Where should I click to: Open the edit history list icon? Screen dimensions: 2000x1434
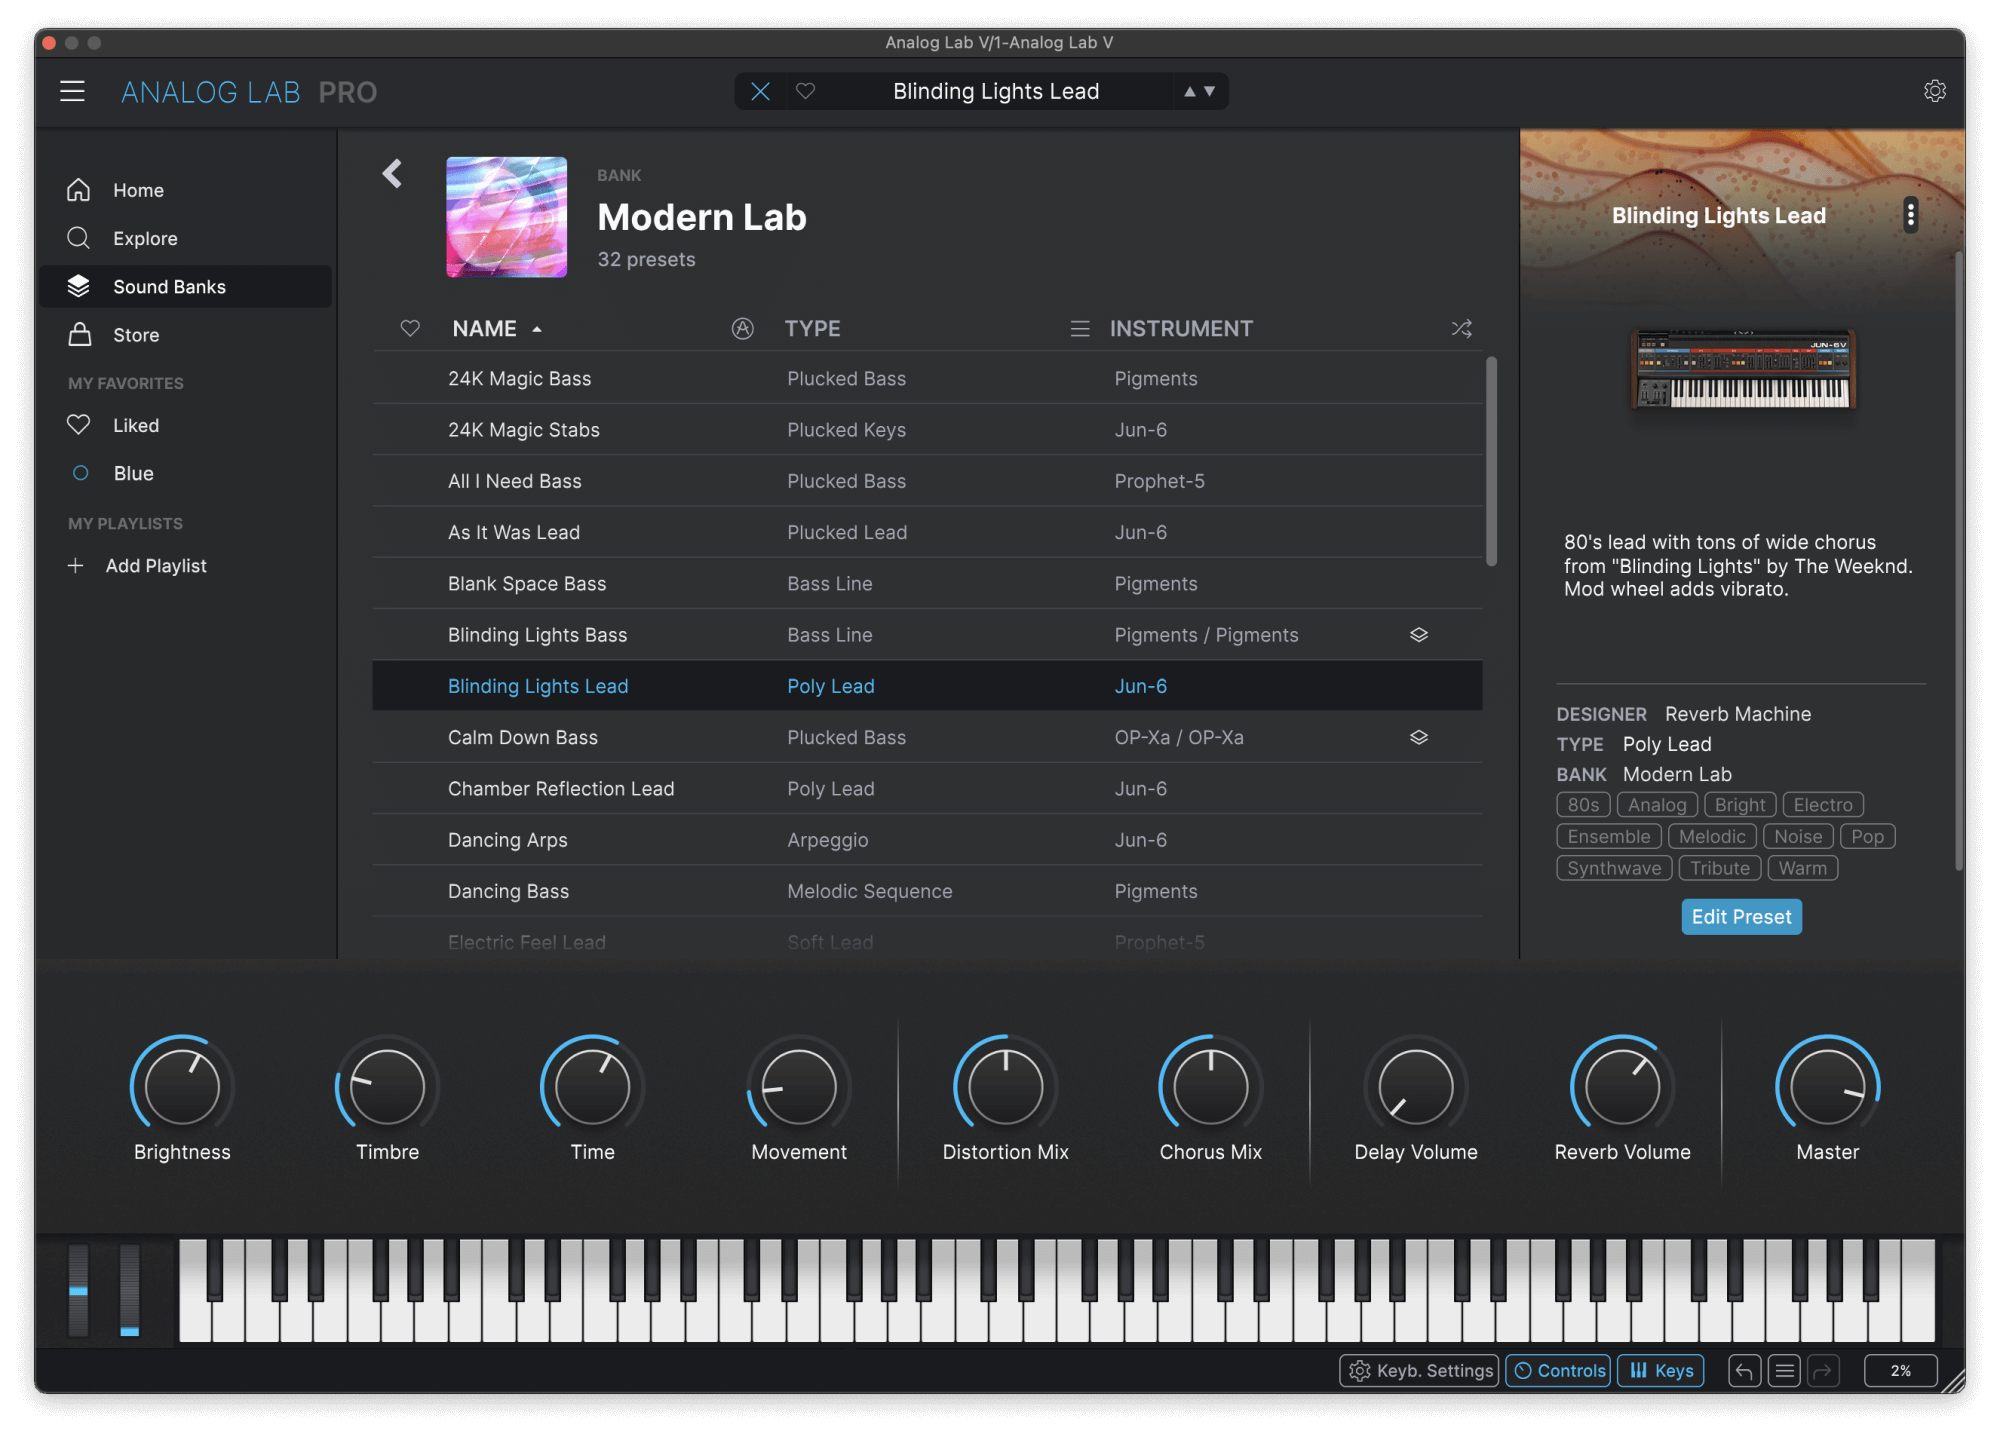click(1784, 1371)
